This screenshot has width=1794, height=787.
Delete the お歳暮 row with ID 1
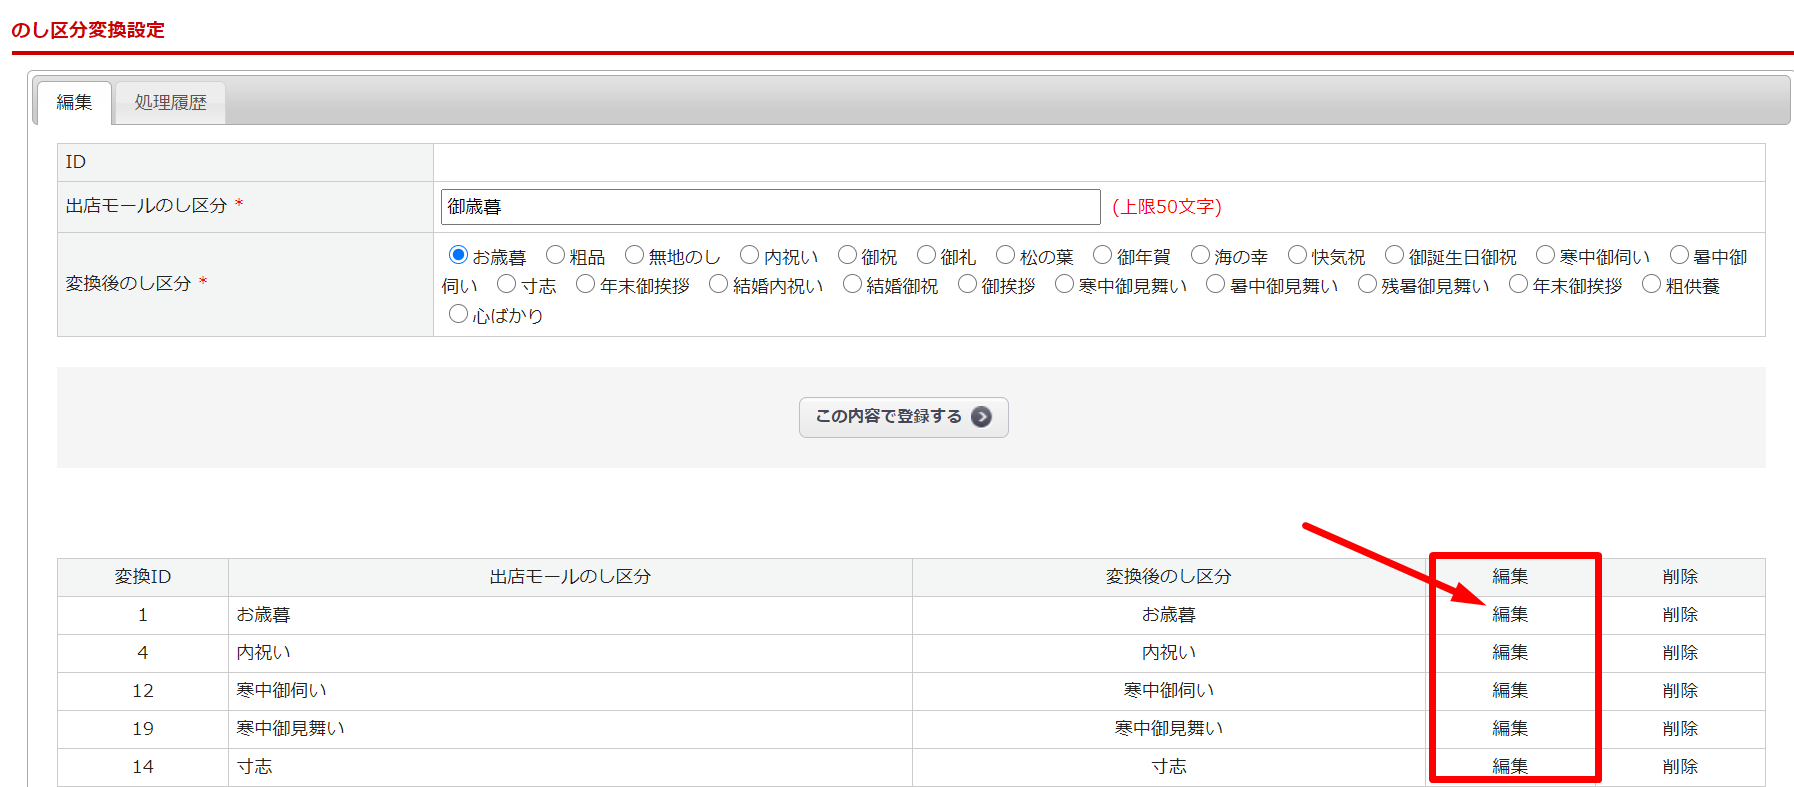[1679, 615]
